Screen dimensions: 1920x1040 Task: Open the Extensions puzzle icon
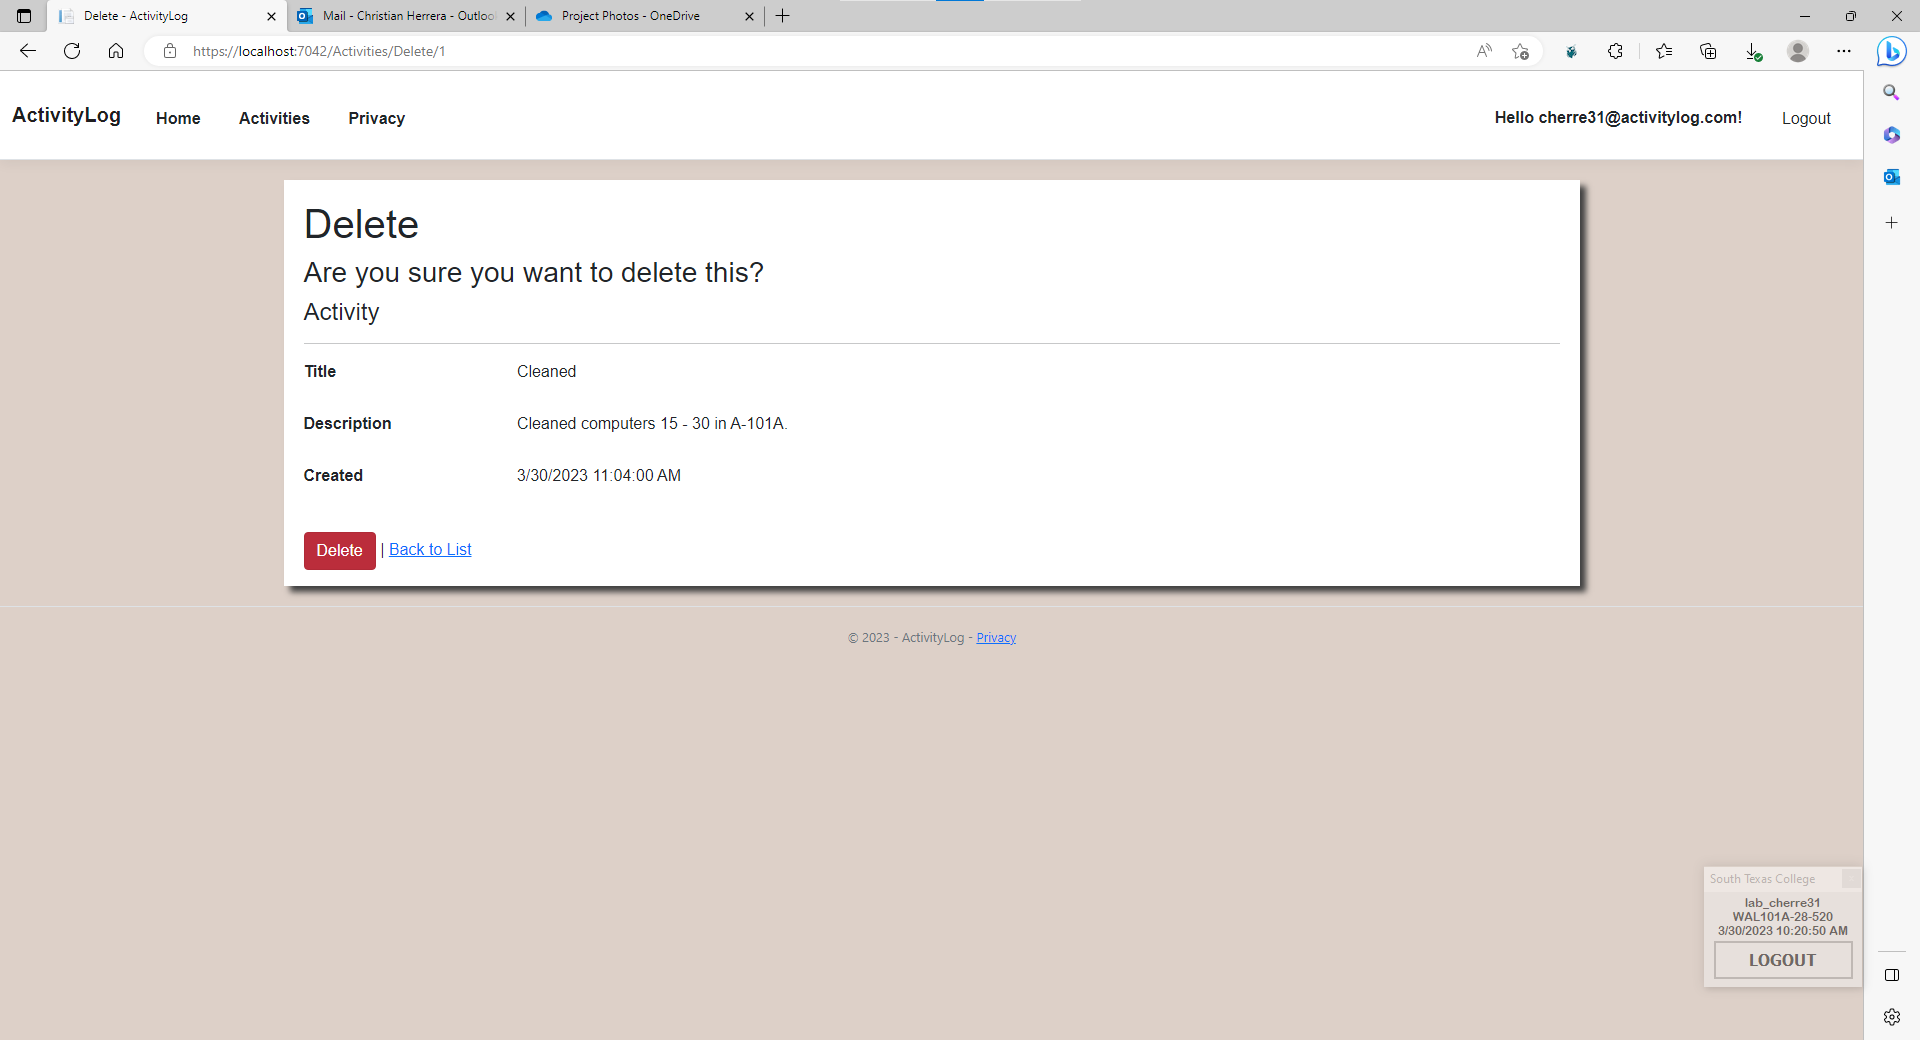[1615, 51]
